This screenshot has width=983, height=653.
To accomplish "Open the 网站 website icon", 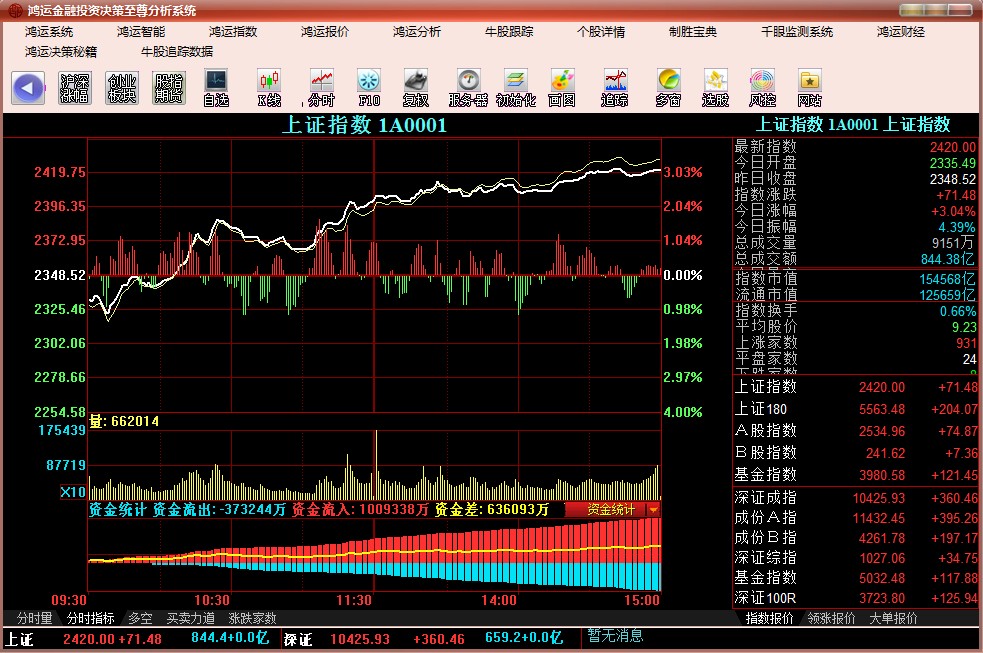I will [809, 88].
